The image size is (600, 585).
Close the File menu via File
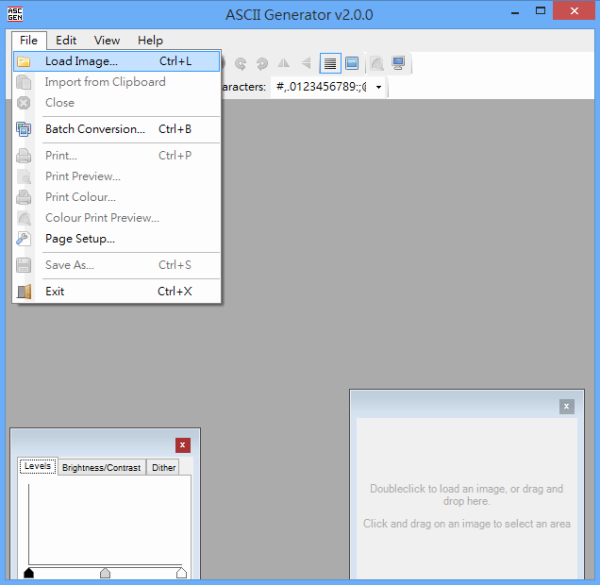click(29, 40)
